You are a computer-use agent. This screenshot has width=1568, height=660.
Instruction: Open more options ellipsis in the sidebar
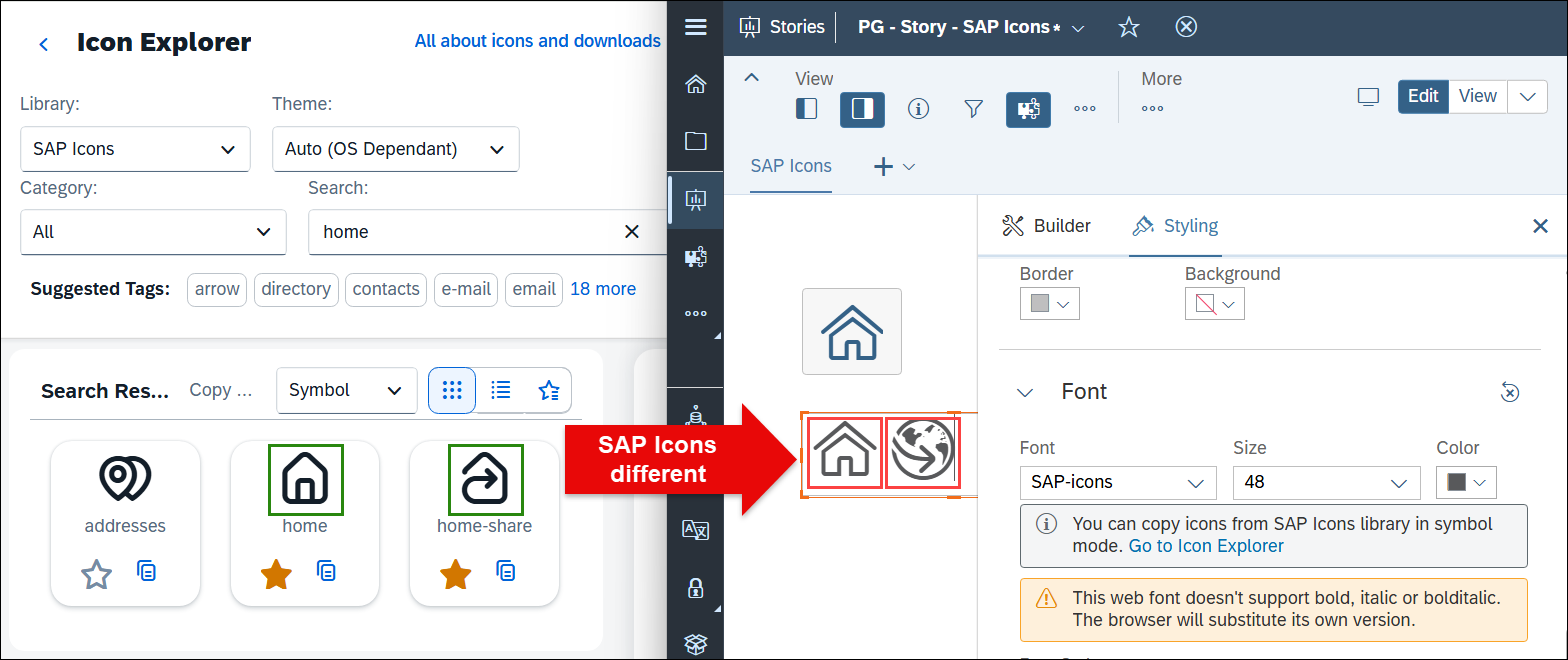click(696, 314)
